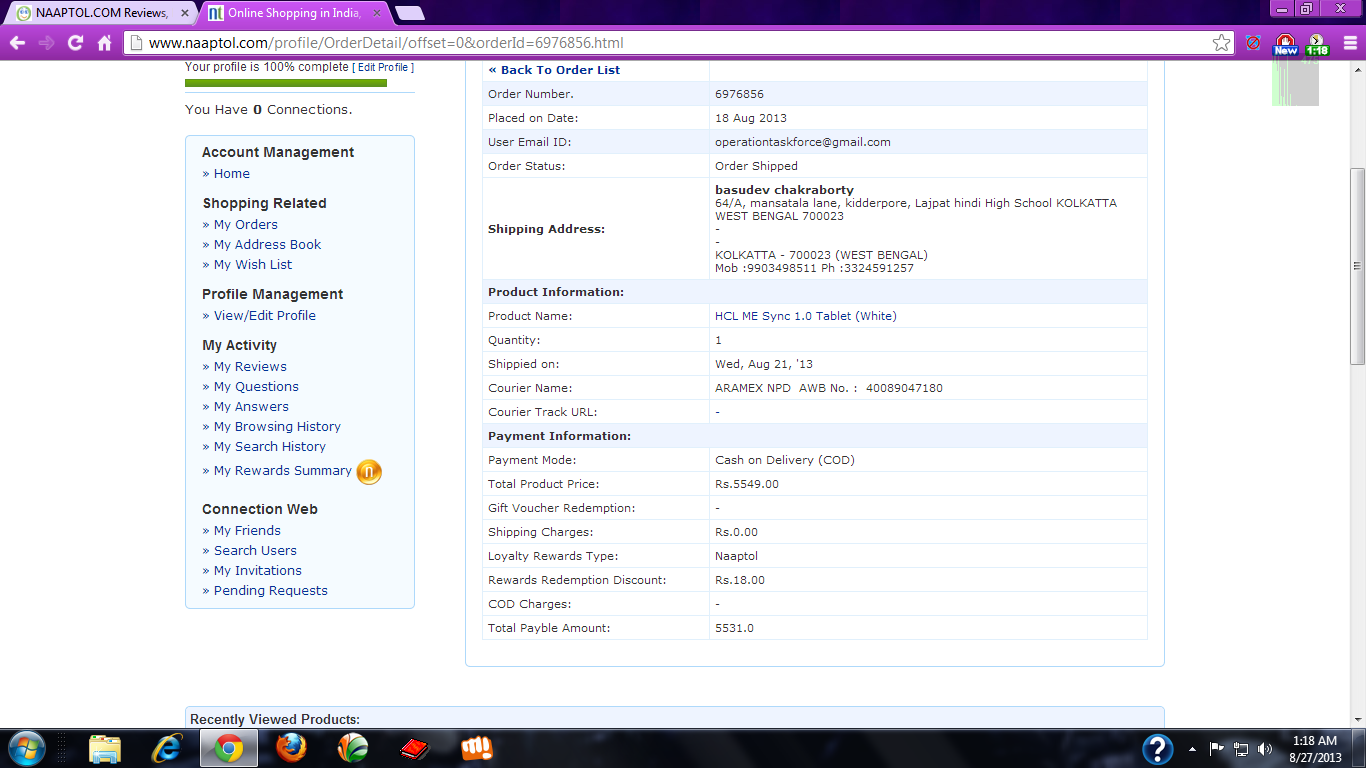Open My Answers link
Screen dimensions: 1366x768
(251, 407)
